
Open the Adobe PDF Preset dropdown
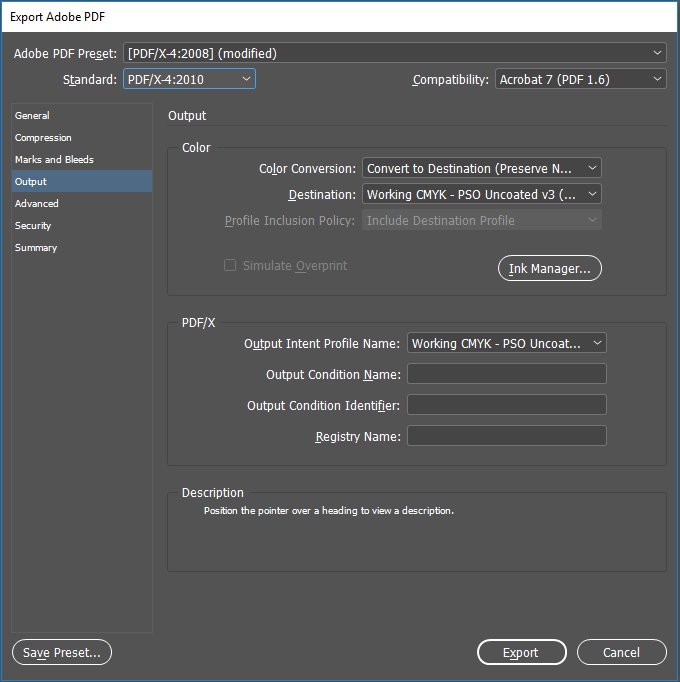tap(394, 53)
